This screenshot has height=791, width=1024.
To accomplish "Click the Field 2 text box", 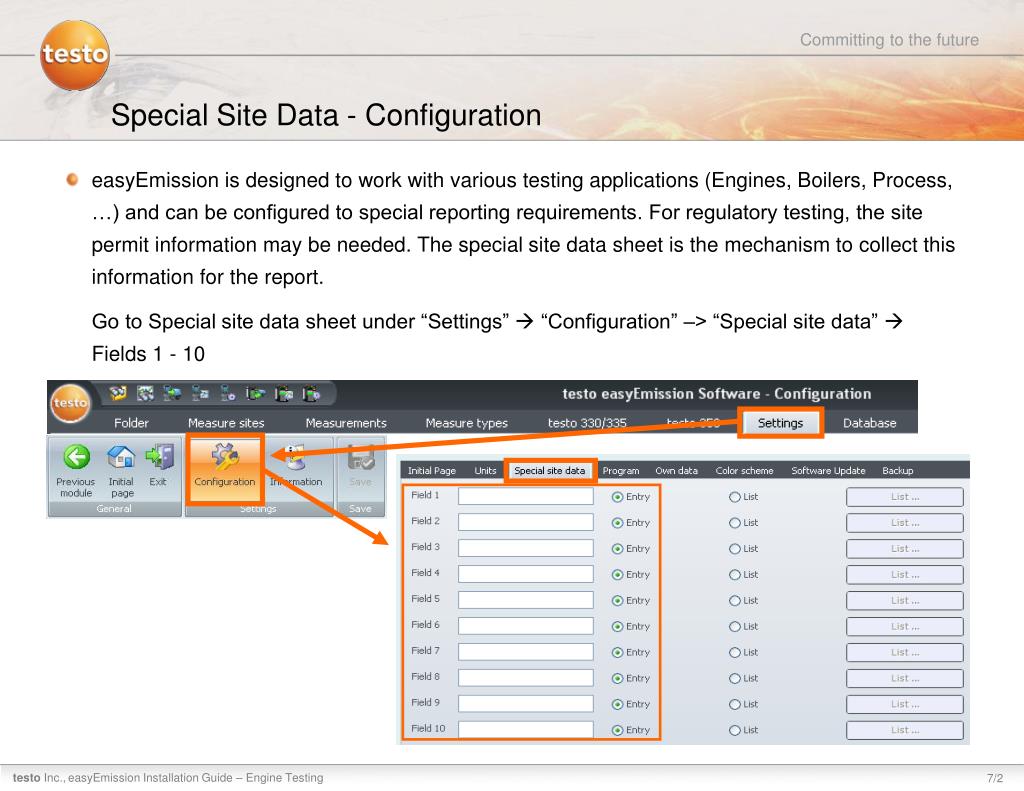I will pyautogui.click(x=526, y=522).
